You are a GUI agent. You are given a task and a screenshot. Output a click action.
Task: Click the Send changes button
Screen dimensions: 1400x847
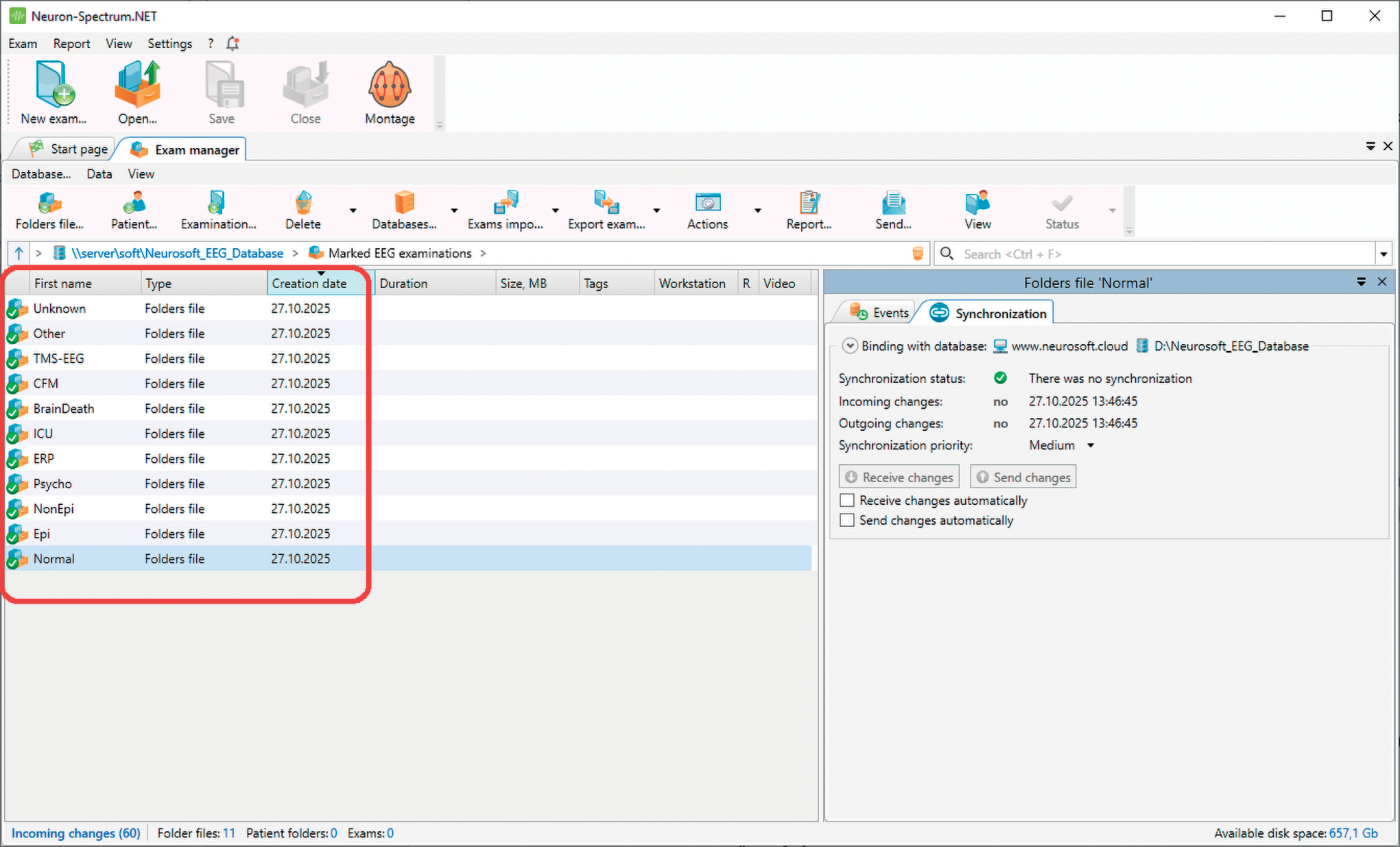1023,478
